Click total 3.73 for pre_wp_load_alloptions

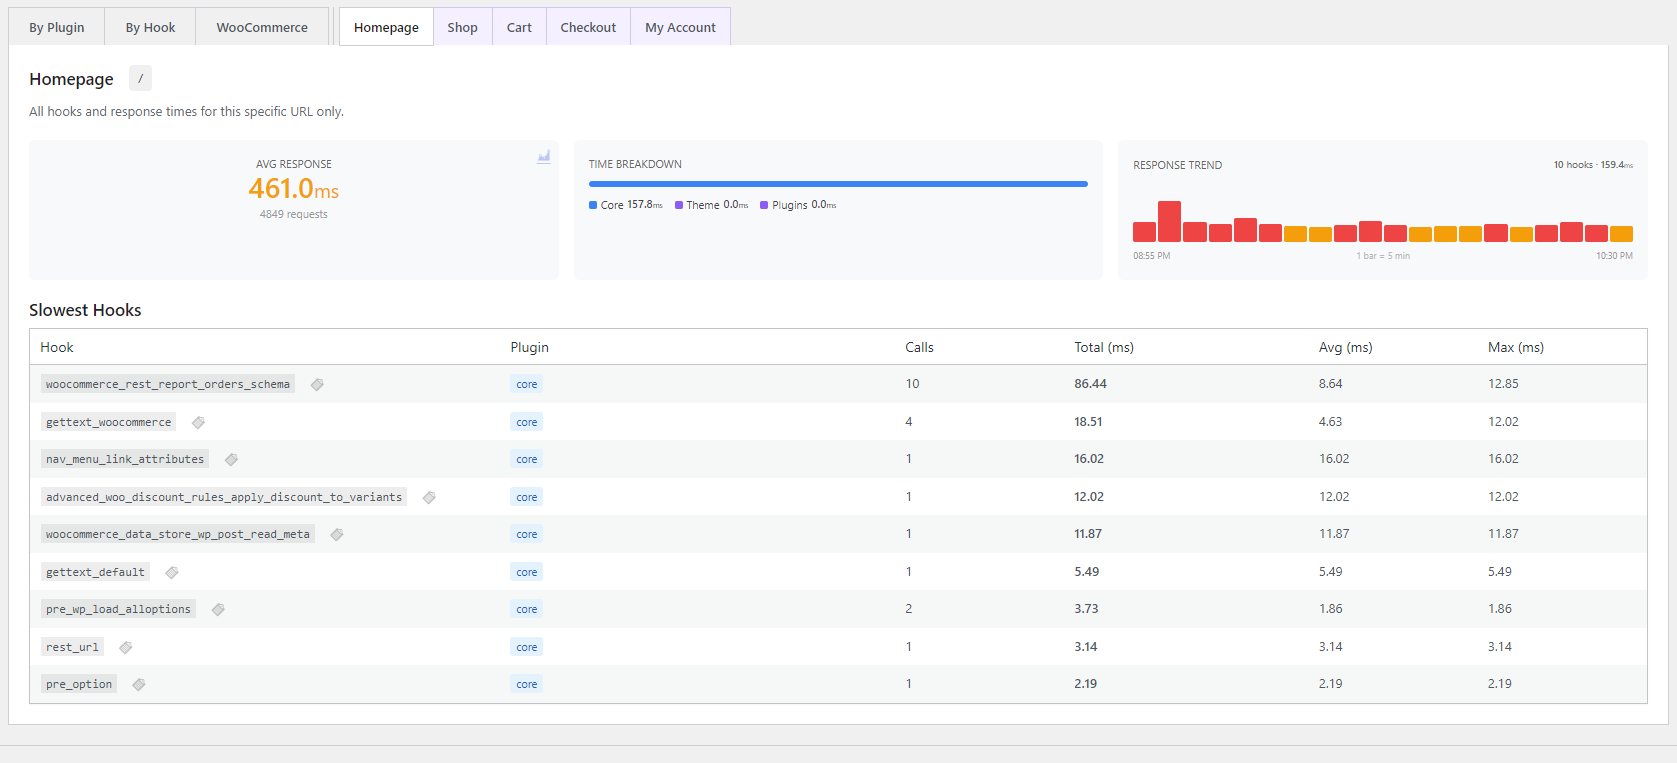(1086, 609)
